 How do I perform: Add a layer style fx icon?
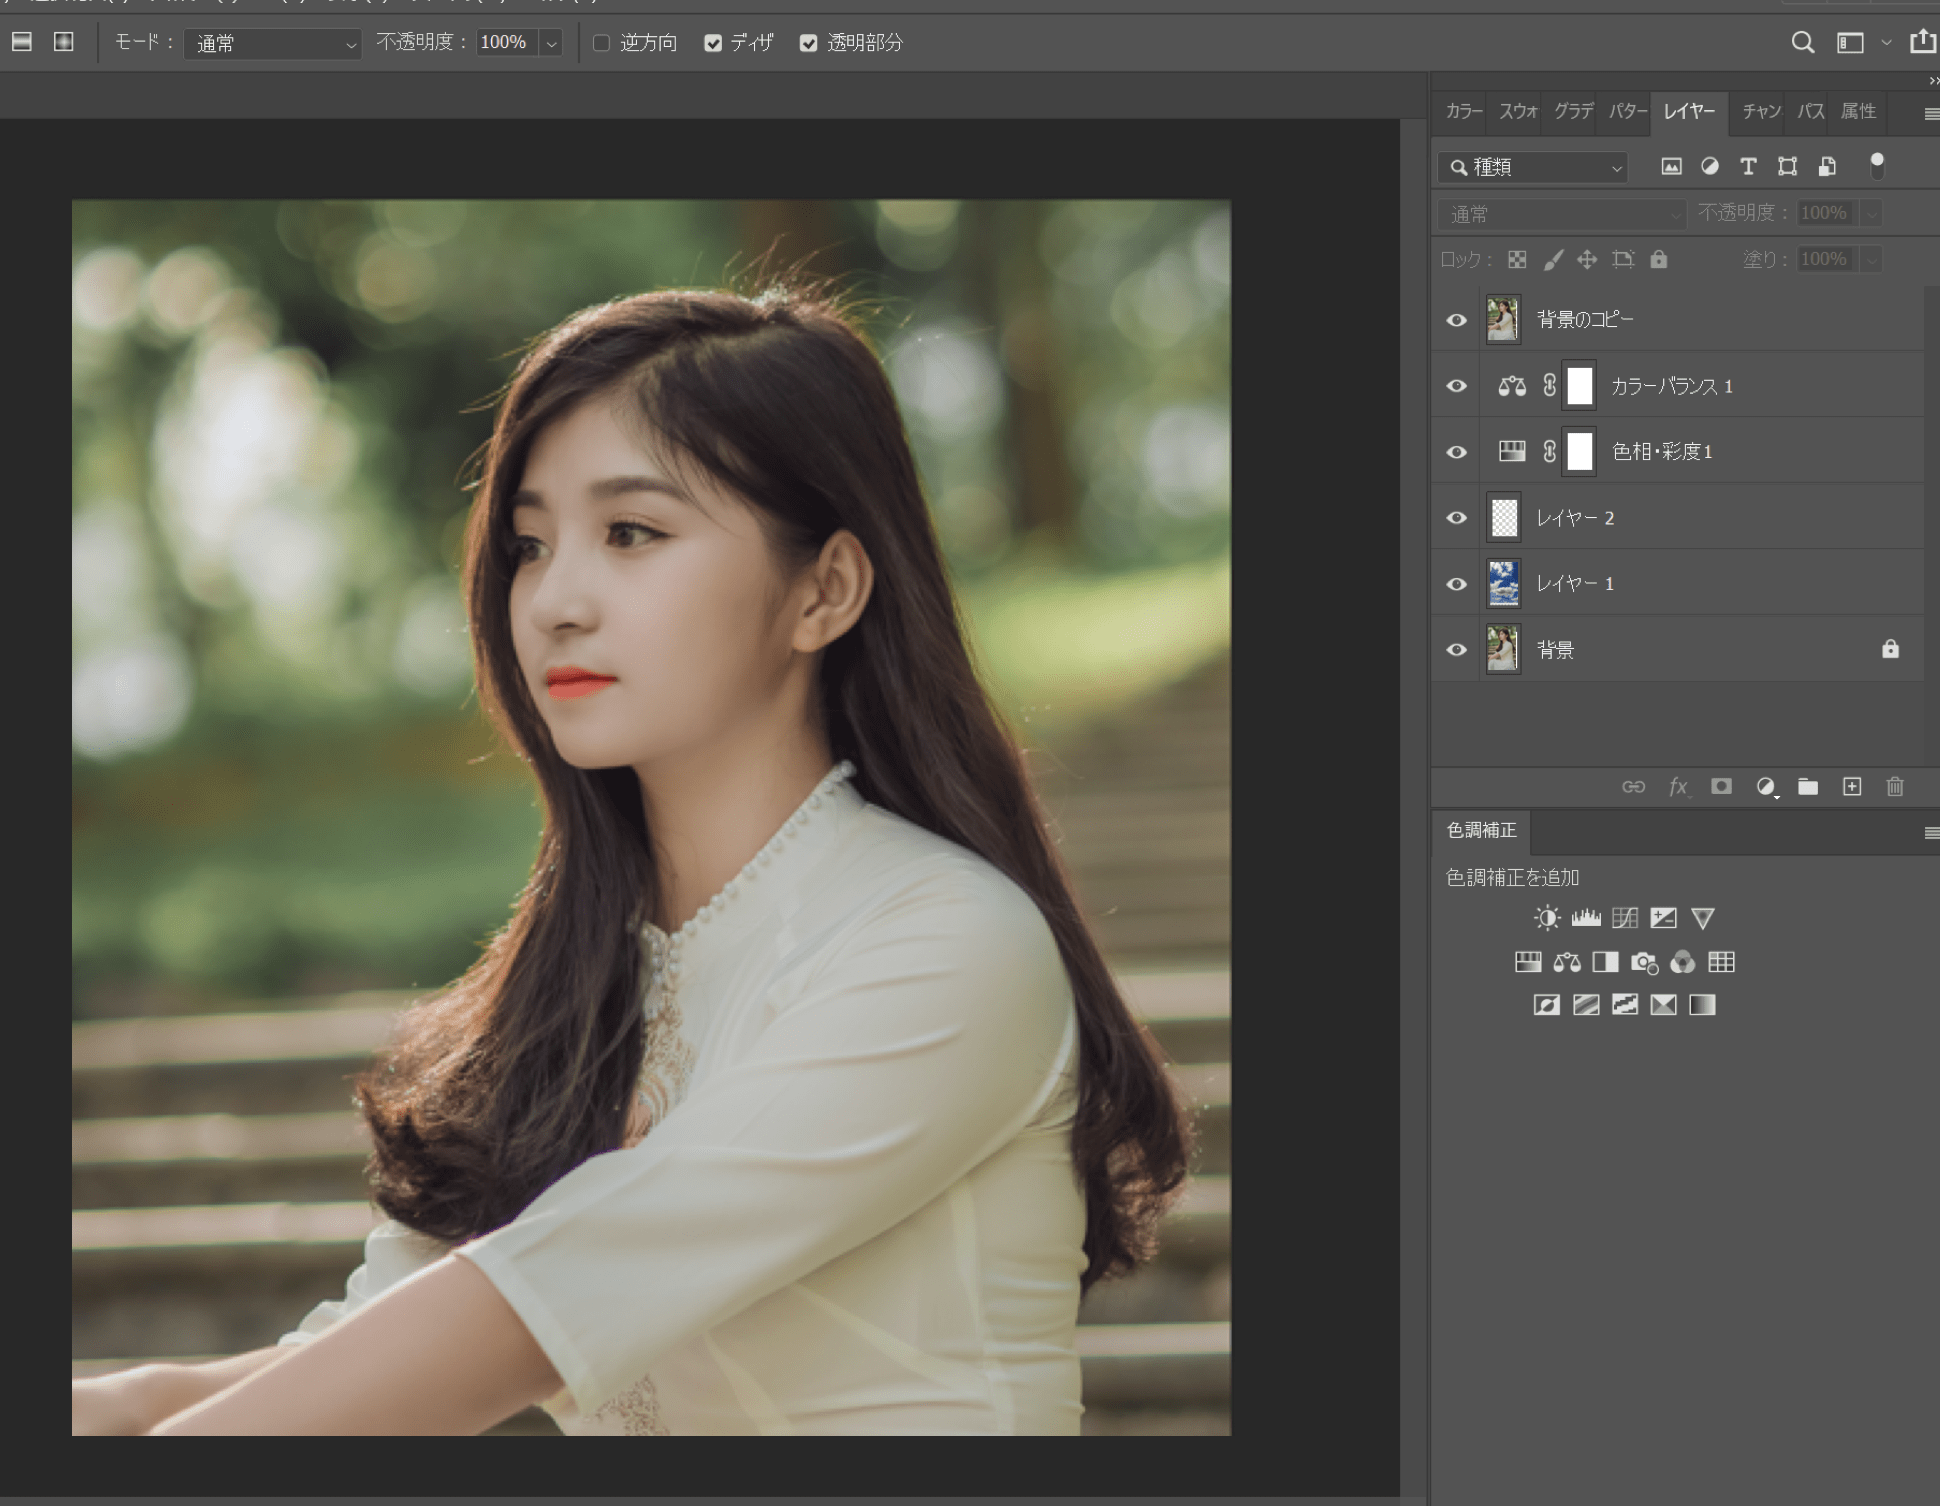point(1678,787)
